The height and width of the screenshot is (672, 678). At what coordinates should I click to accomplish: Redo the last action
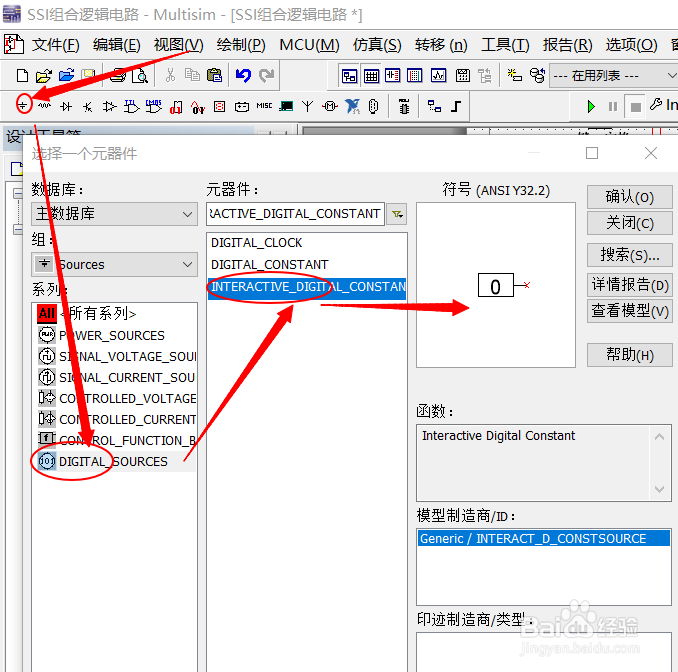[266, 76]
